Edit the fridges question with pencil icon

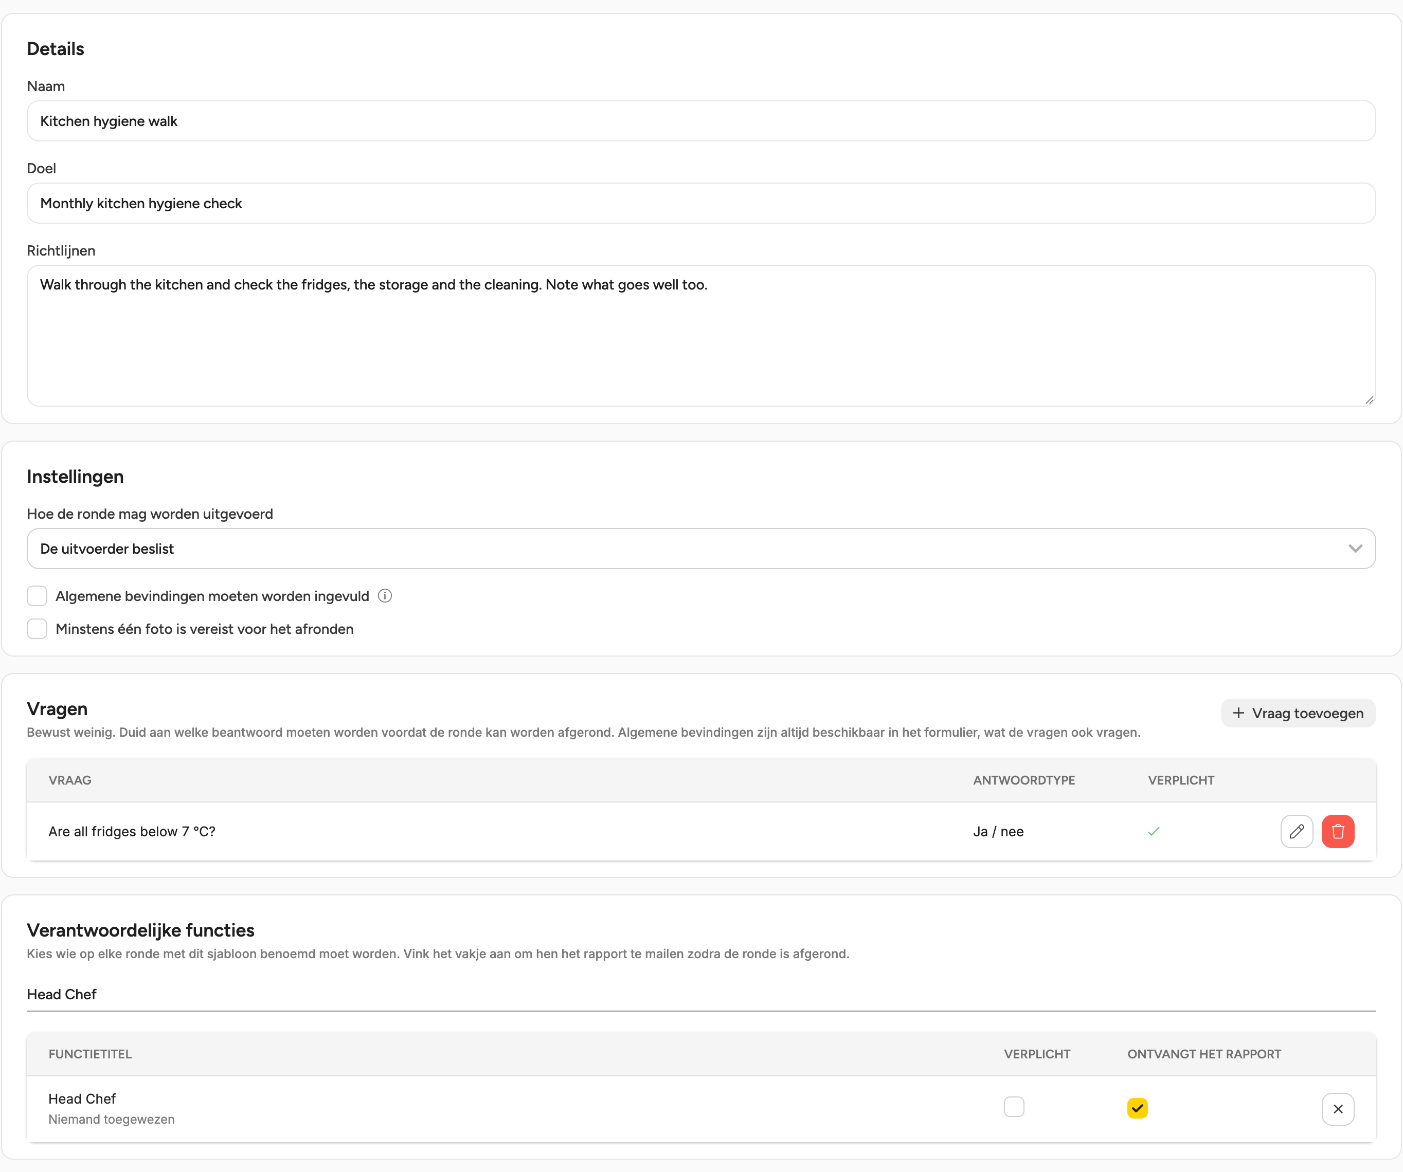point(1297,831)
